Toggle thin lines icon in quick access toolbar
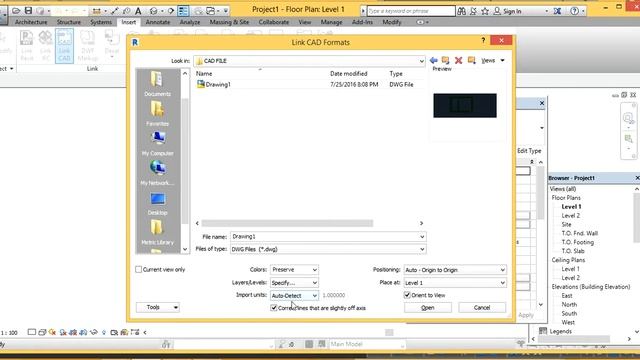This screenshot has height=360, width=640. coord(183,11)
